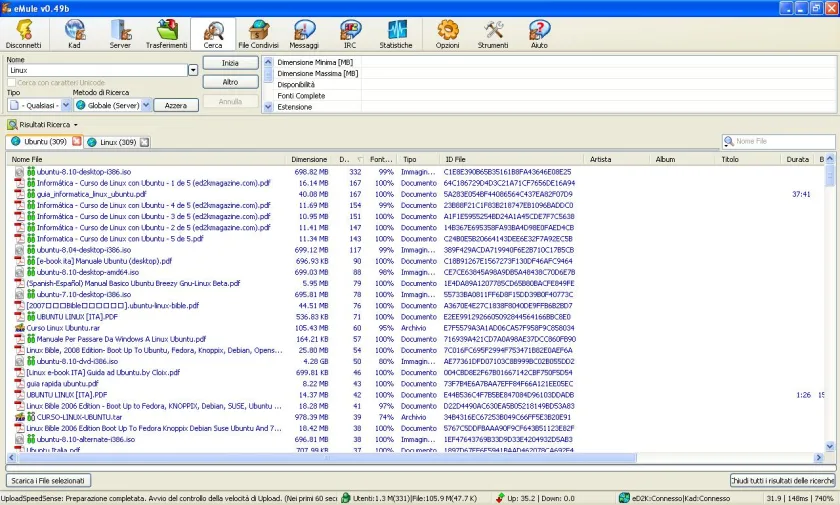Click 'Scarica i File selezionati' button
Screen dimensions: 840x505
pos(48,480)
